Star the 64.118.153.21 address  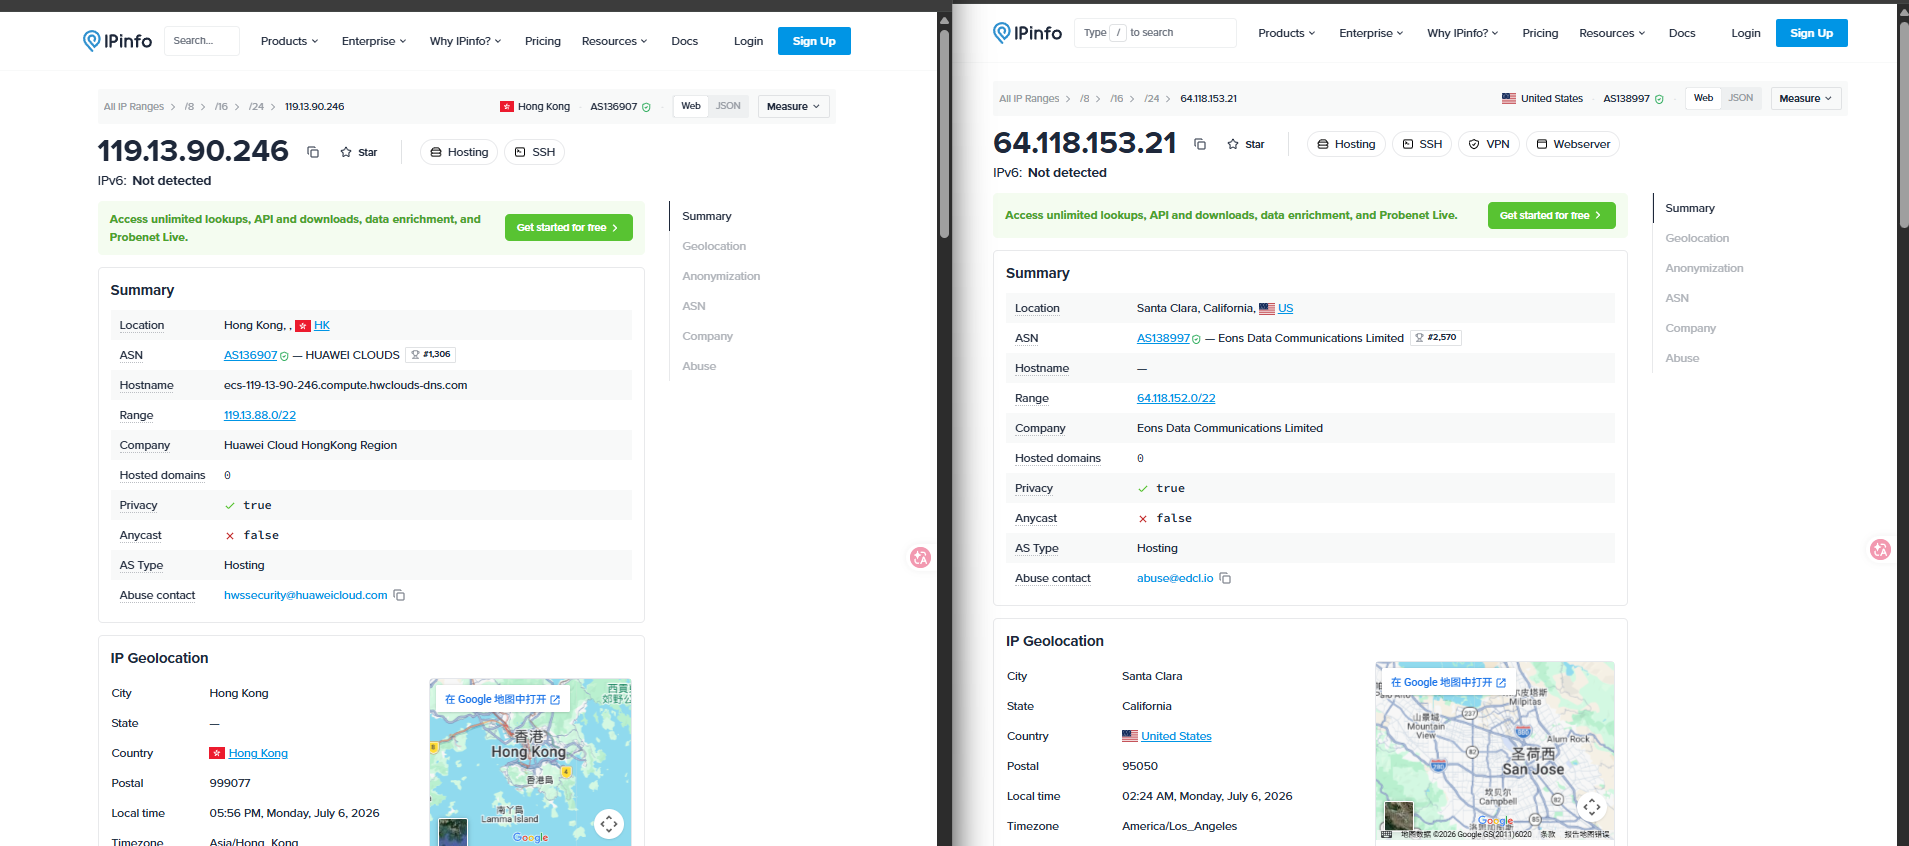point(1246,144)
